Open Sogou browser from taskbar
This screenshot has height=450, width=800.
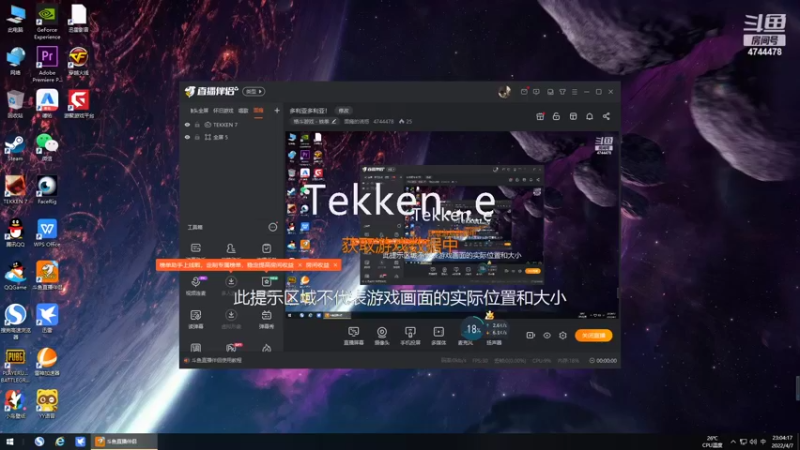tap(39, 441)
